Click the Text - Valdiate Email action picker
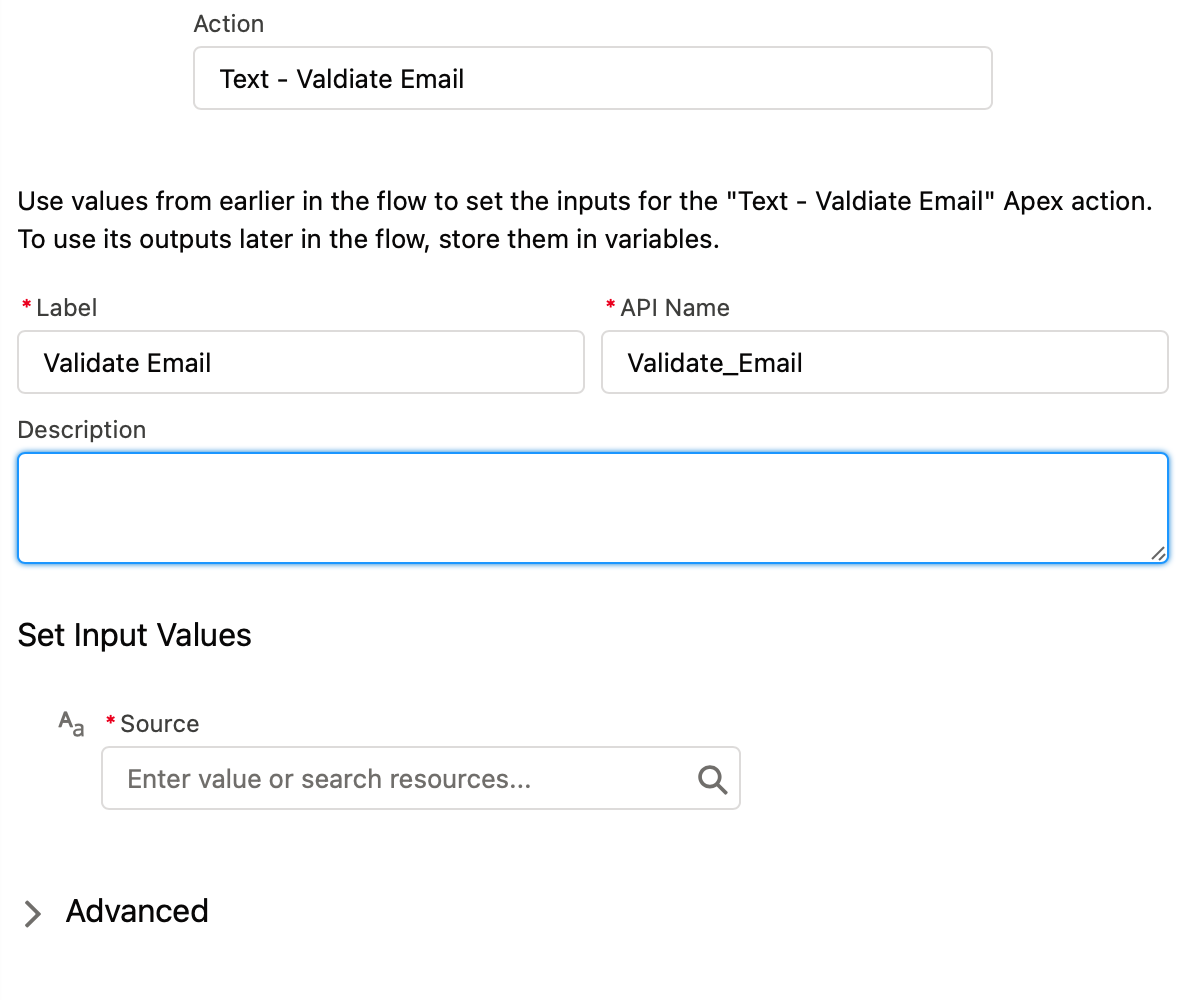Viewport: 1192px width, 1000px height. click(592, 78)
